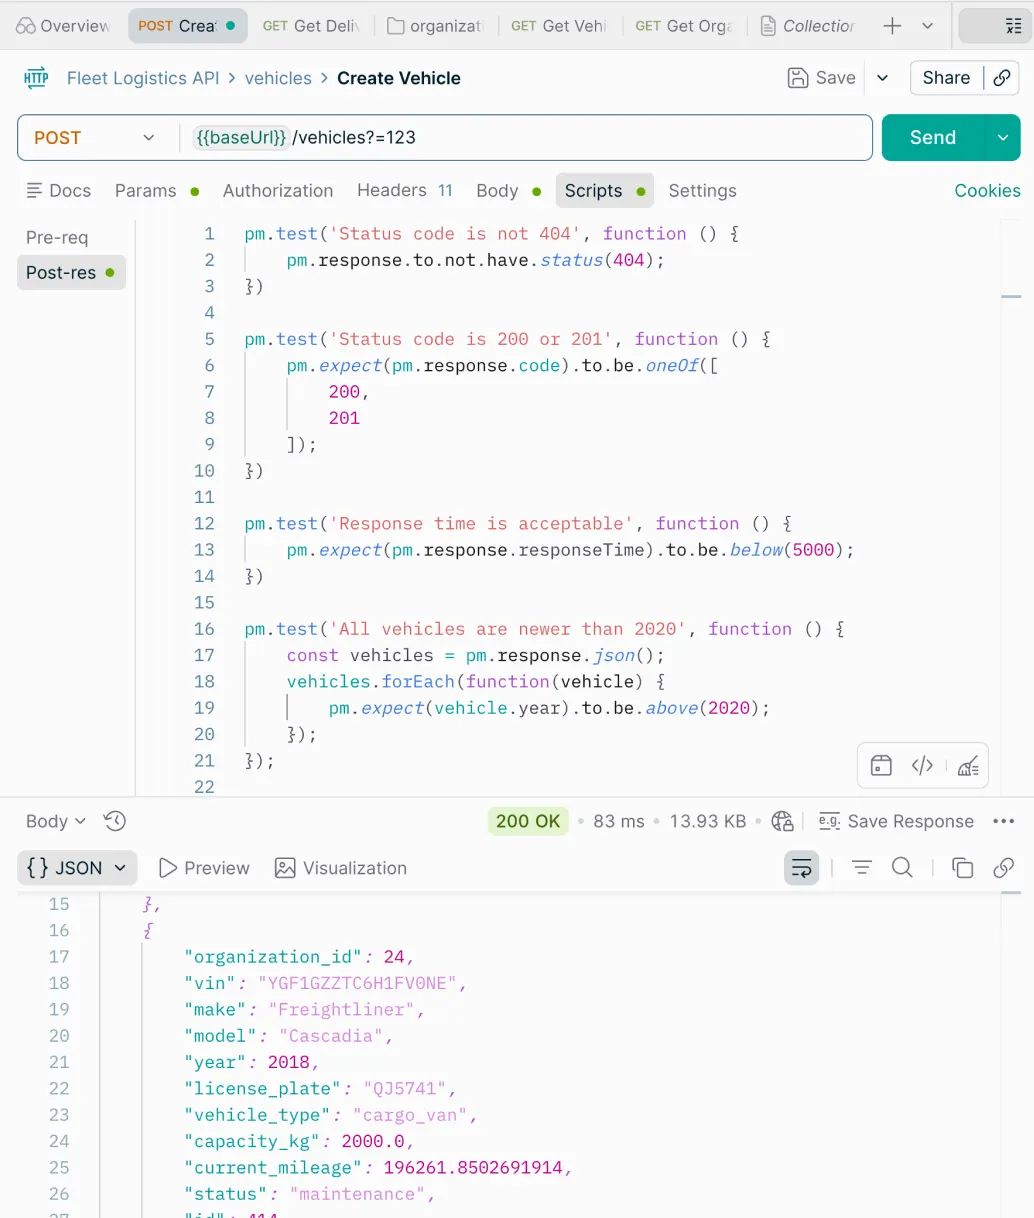This screenshot has width=1034, height=1218.
Task: Click the Preview play icon
Action: click(x=168, y=868)
